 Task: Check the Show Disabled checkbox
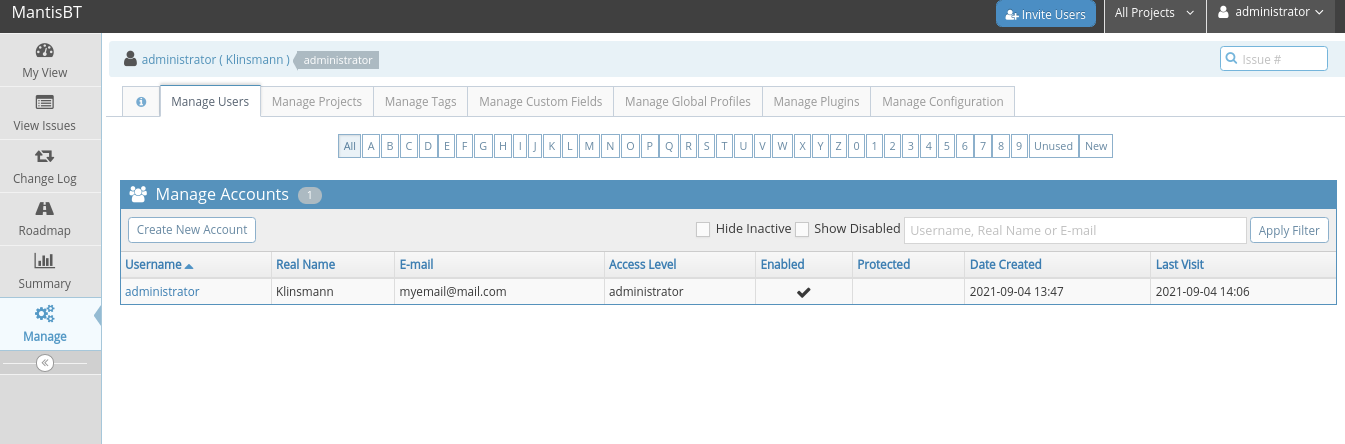pos(801,230)
